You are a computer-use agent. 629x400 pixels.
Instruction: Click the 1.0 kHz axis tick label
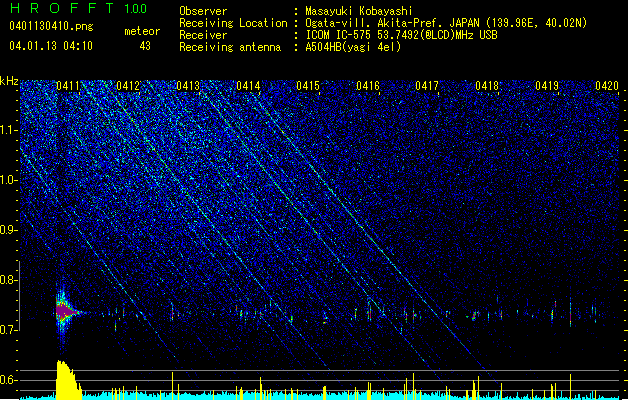[9, 180]
